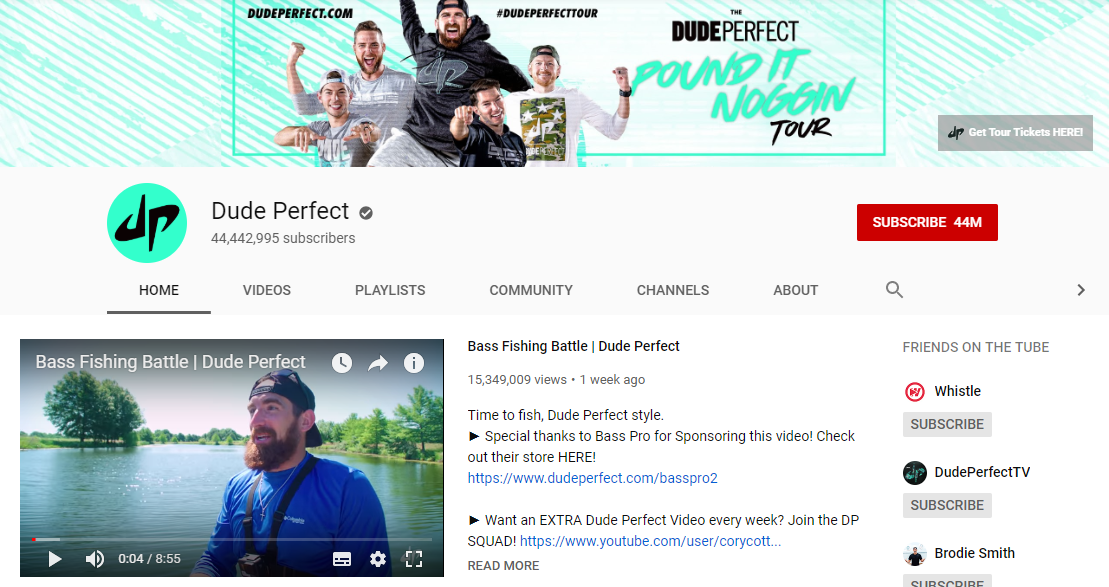Click the Share arrow icon on video
The image size is (1109, 587).
378,364
